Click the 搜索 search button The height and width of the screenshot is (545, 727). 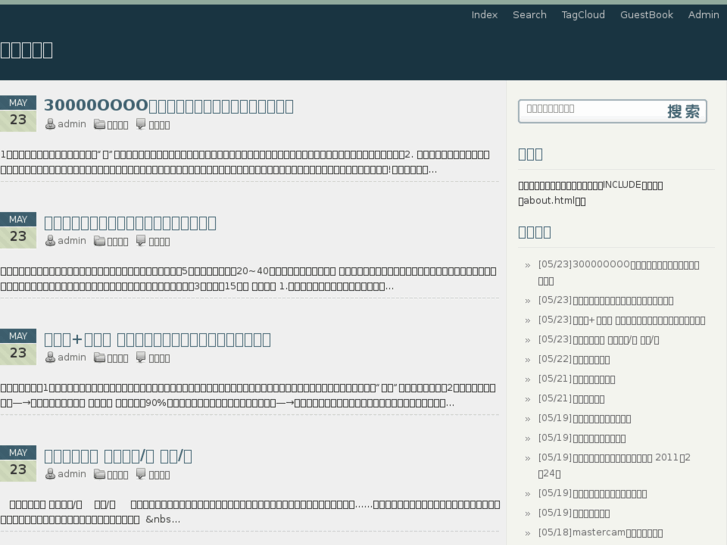point(683,111)
